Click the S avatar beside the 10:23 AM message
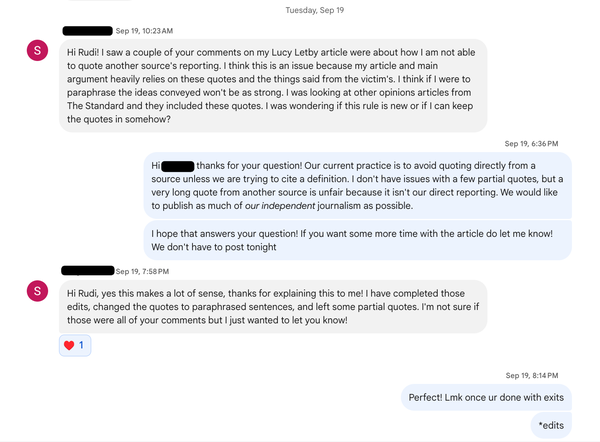 [38, 51]
